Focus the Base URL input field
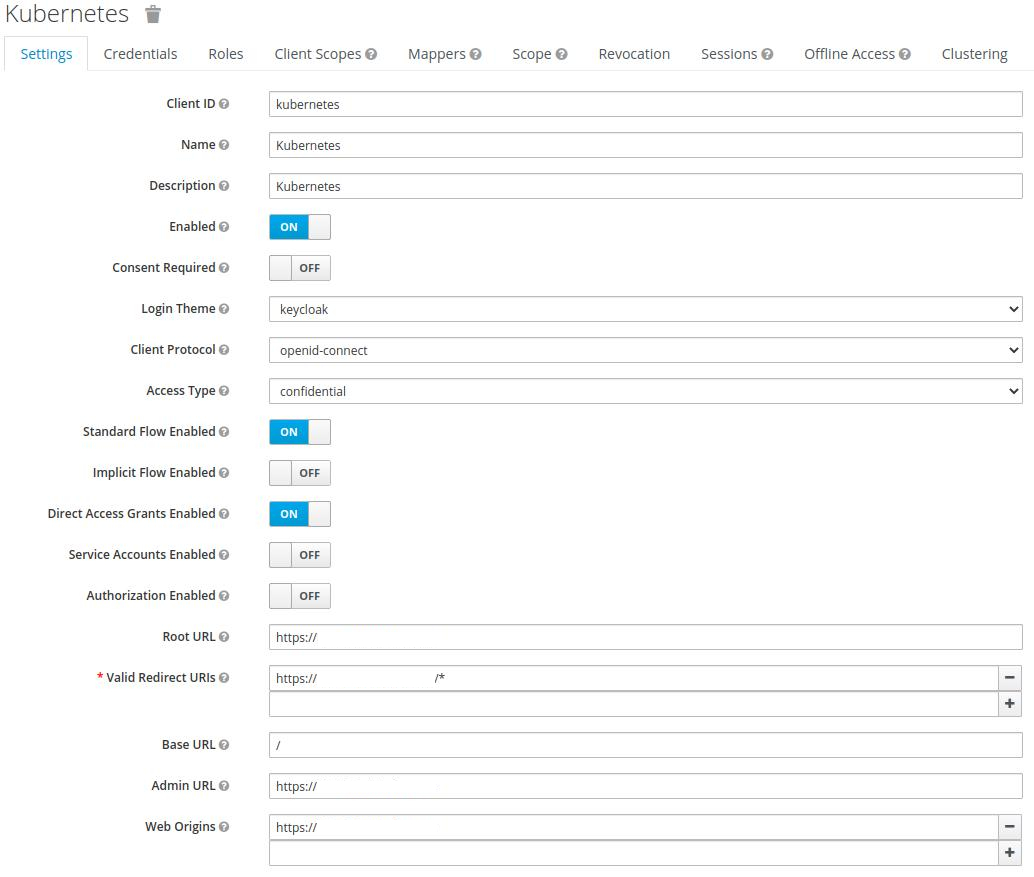The width and height of the screenshot is (1034, 877). tap(646, 745)
